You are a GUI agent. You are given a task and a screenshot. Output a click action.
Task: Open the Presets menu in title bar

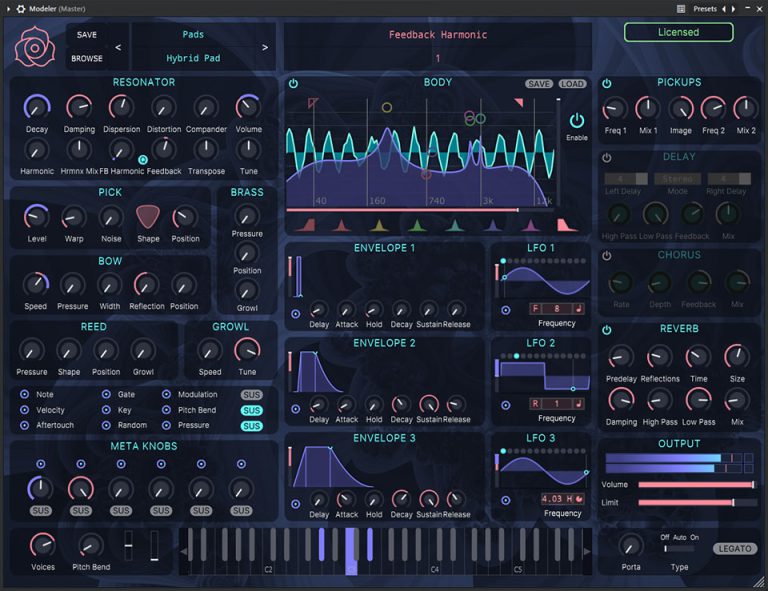(705, 8)
